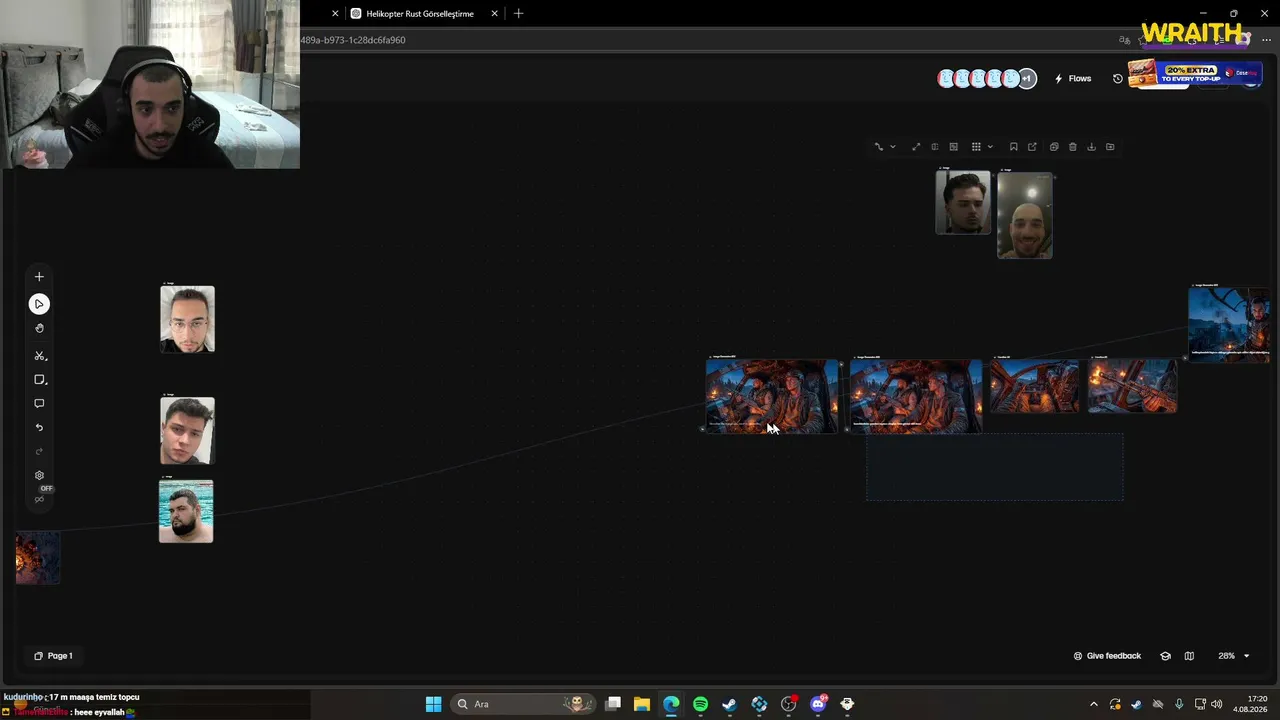Open Windows Start menu
Image resolution: width=1280 pixels, height=720 pixels.
(433, 704)
